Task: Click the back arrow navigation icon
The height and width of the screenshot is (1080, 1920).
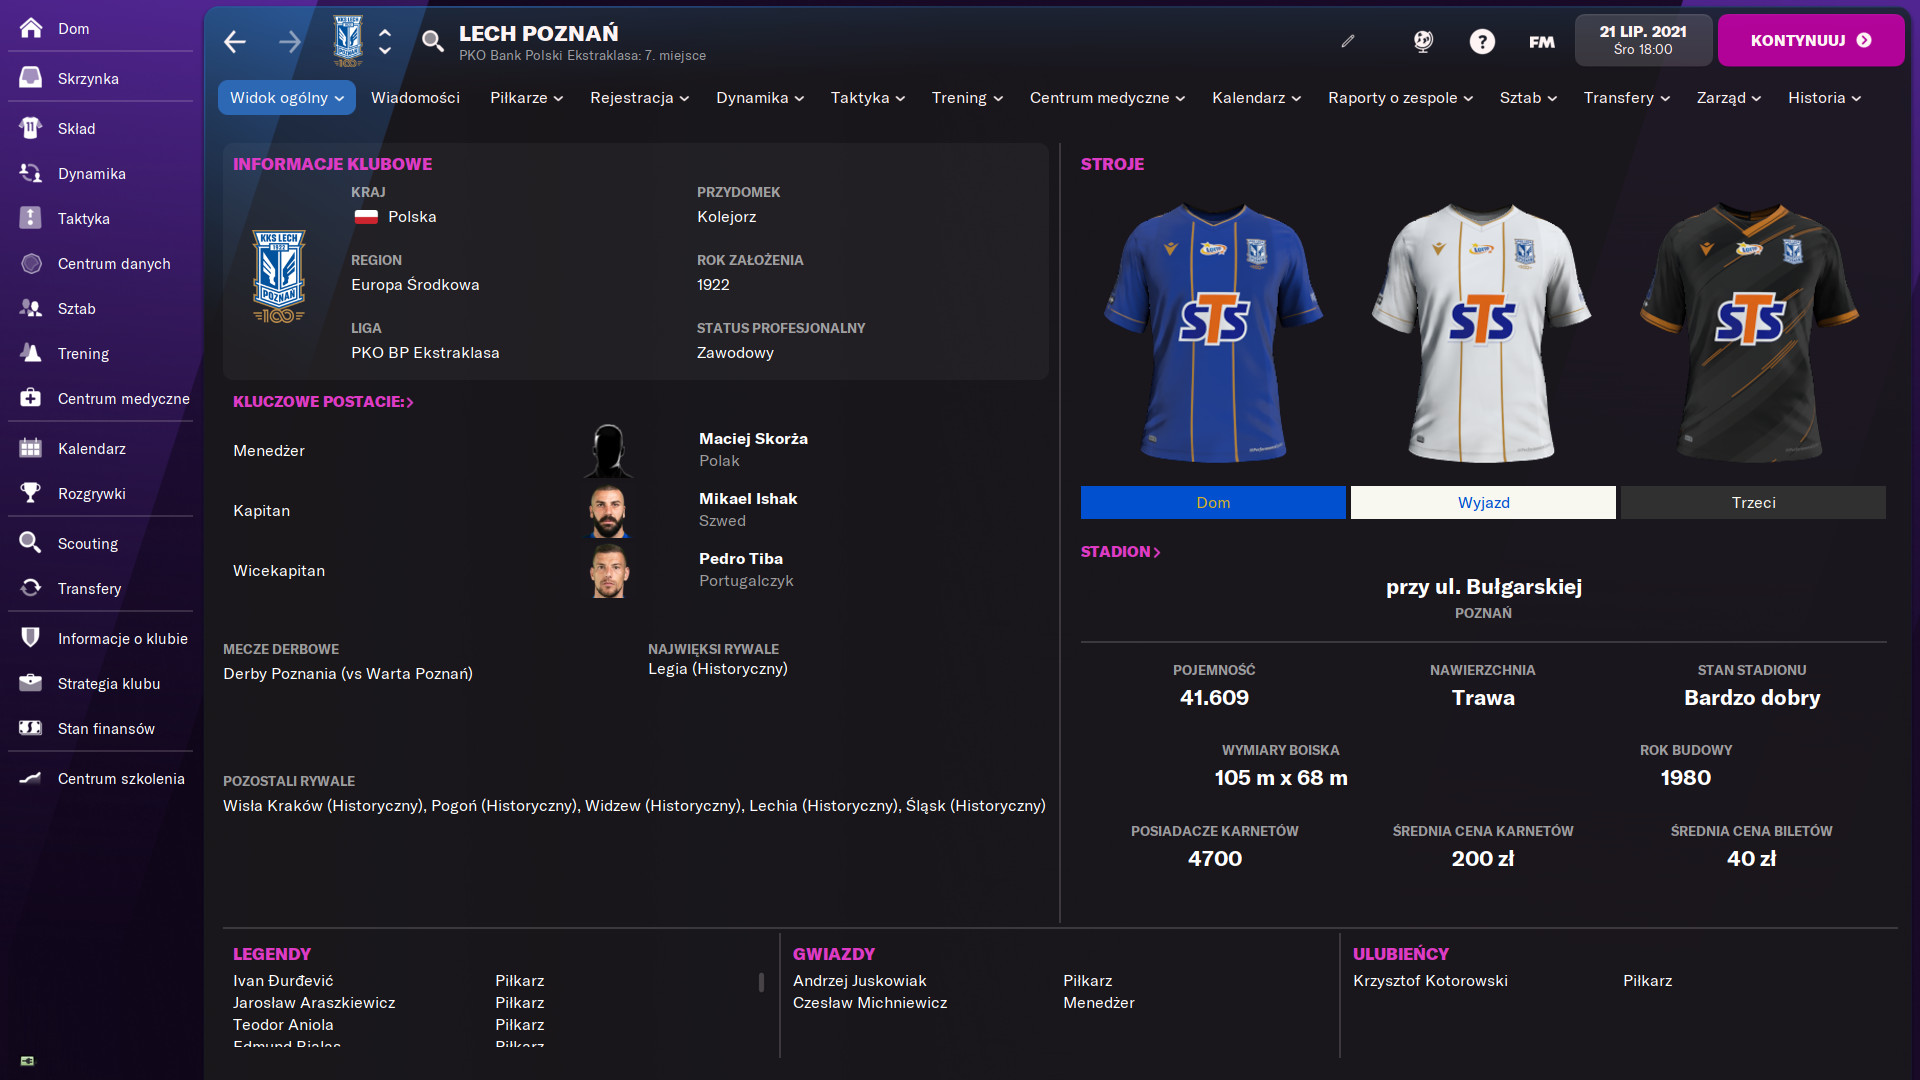Action: tap(235, 41)
